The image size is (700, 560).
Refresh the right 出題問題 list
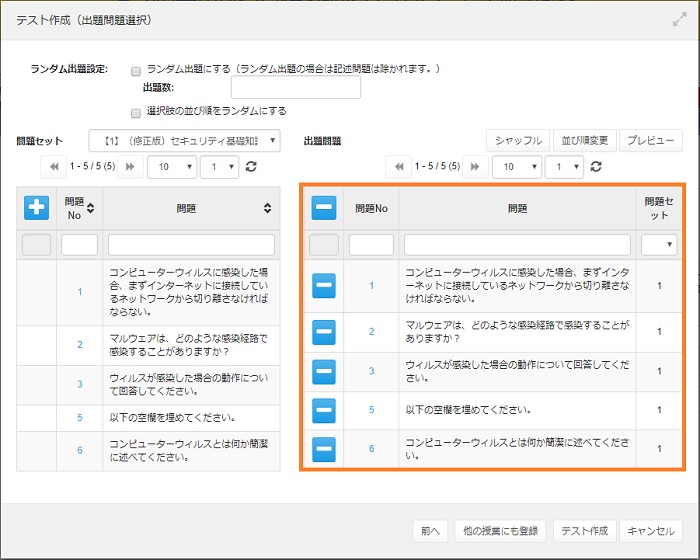(595, 167)
